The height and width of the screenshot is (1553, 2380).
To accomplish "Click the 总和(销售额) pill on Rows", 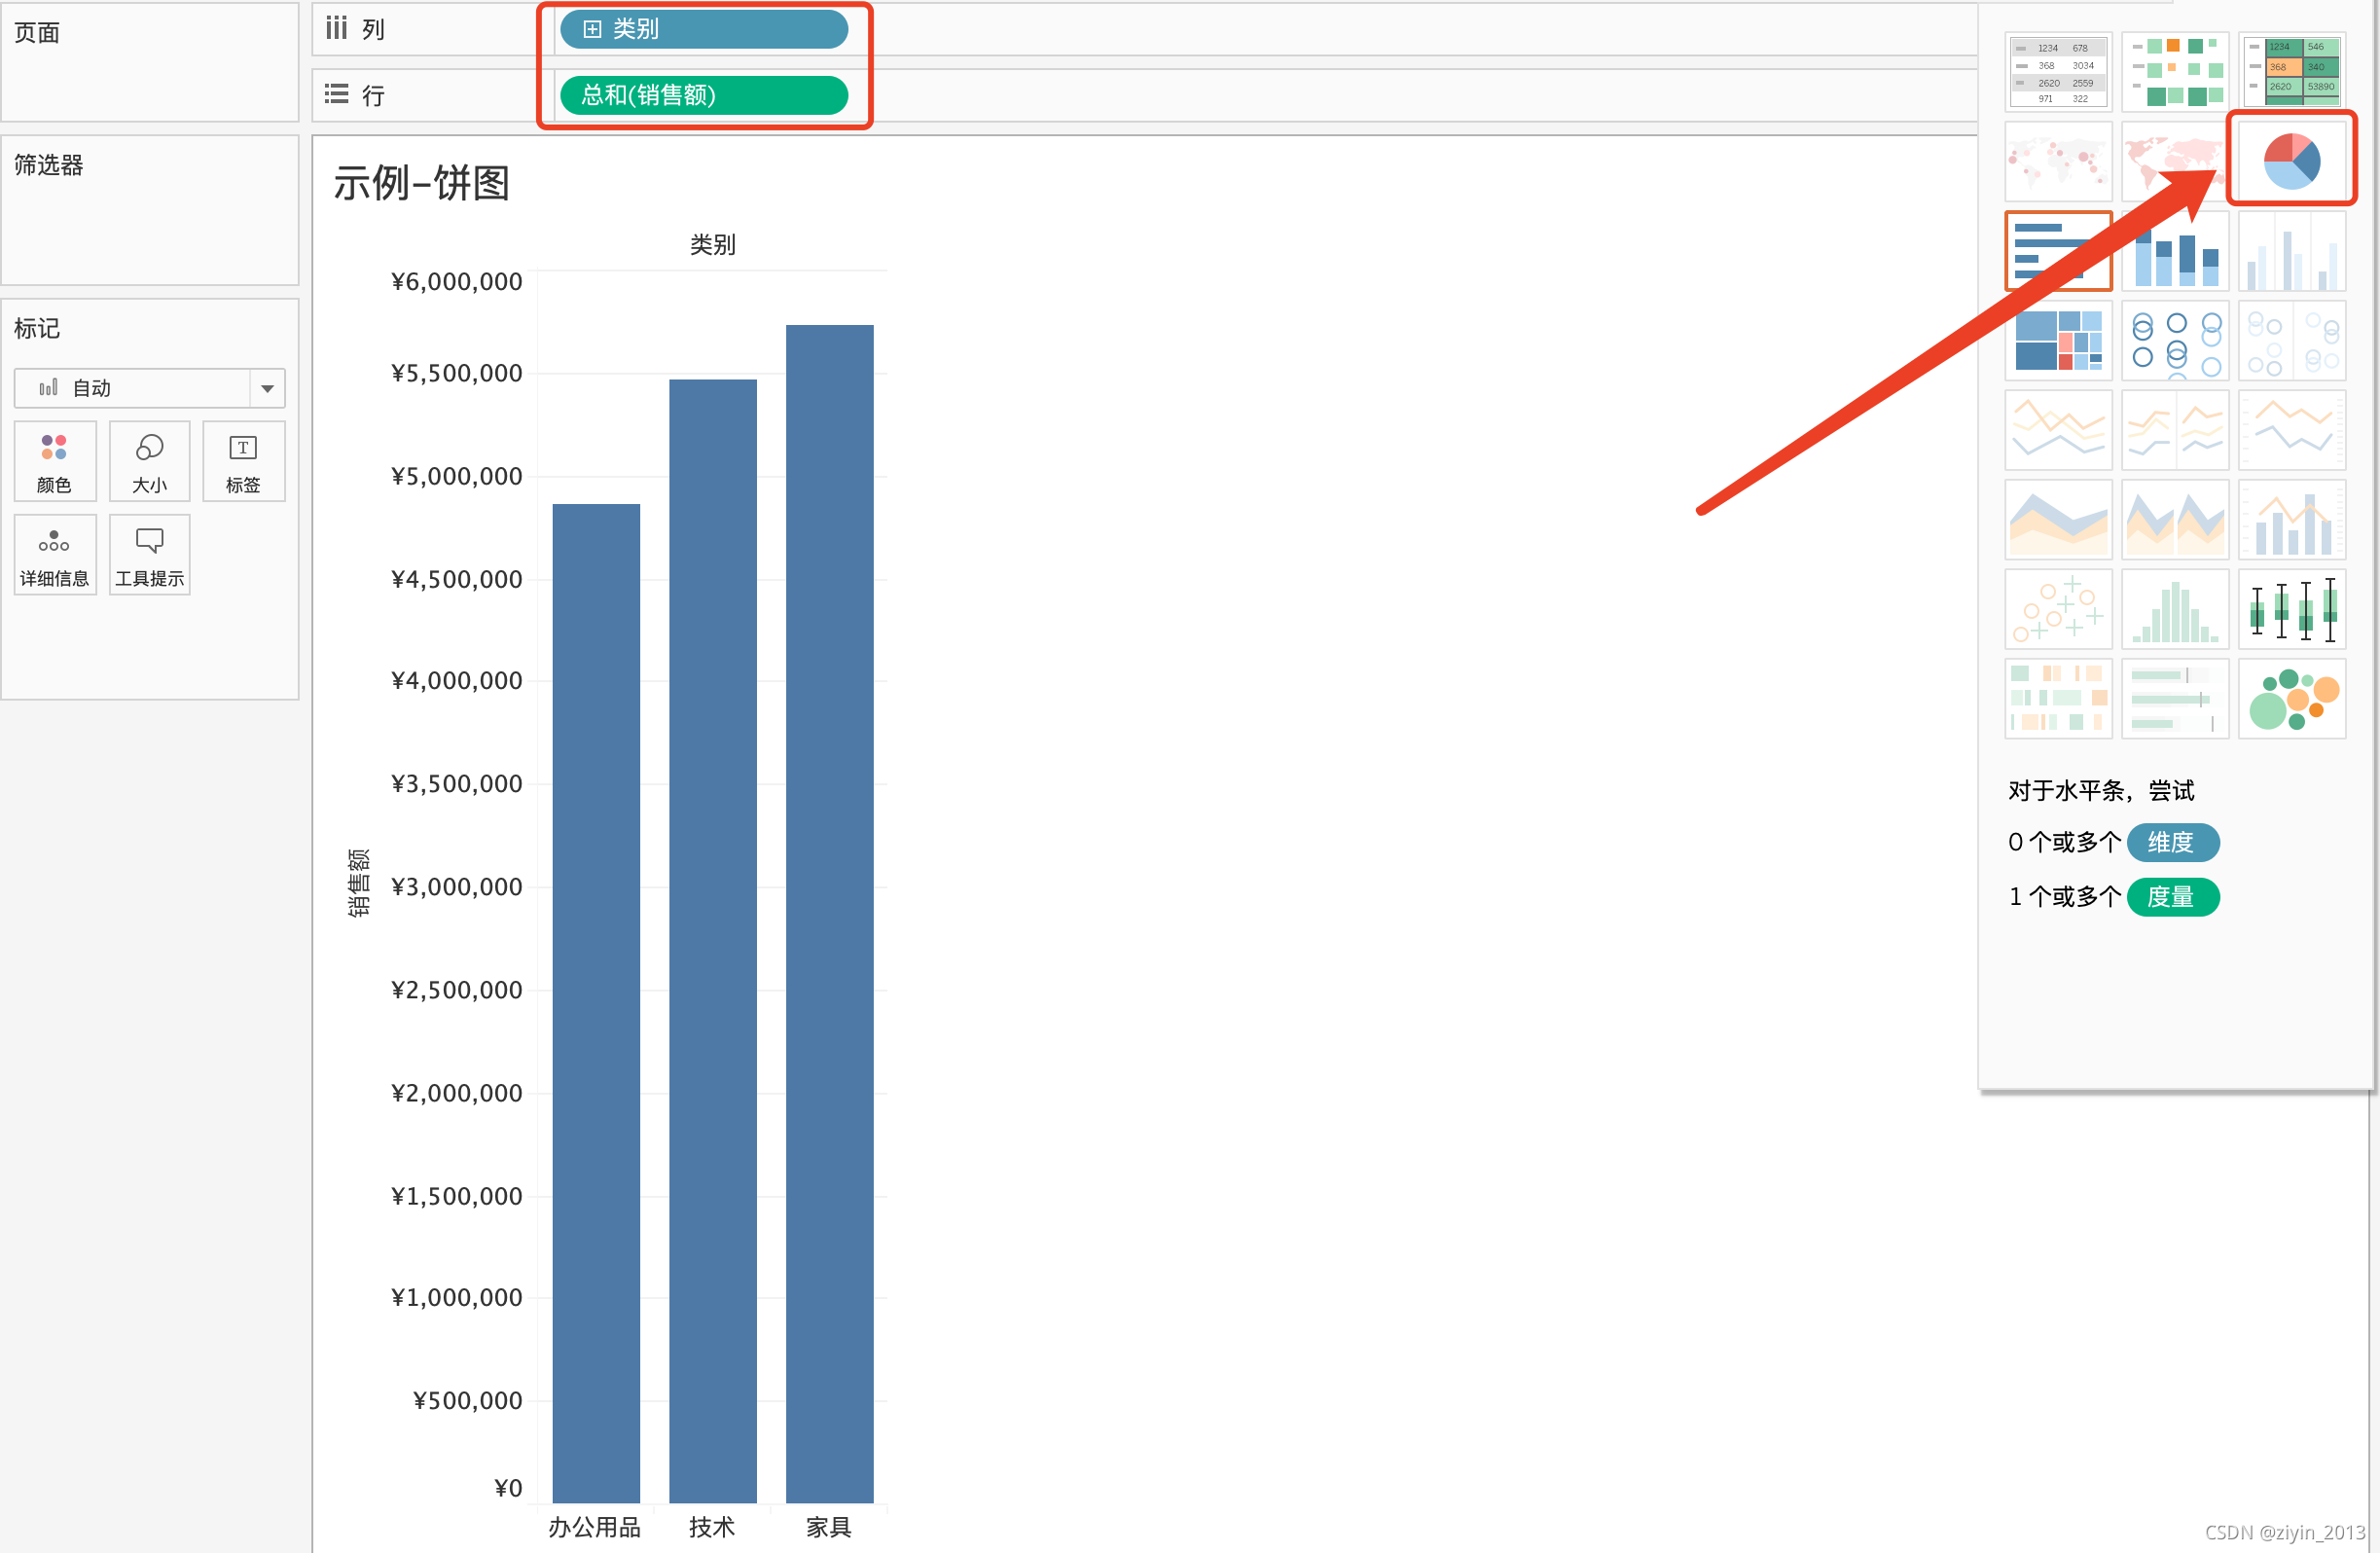I will (703, 95).
